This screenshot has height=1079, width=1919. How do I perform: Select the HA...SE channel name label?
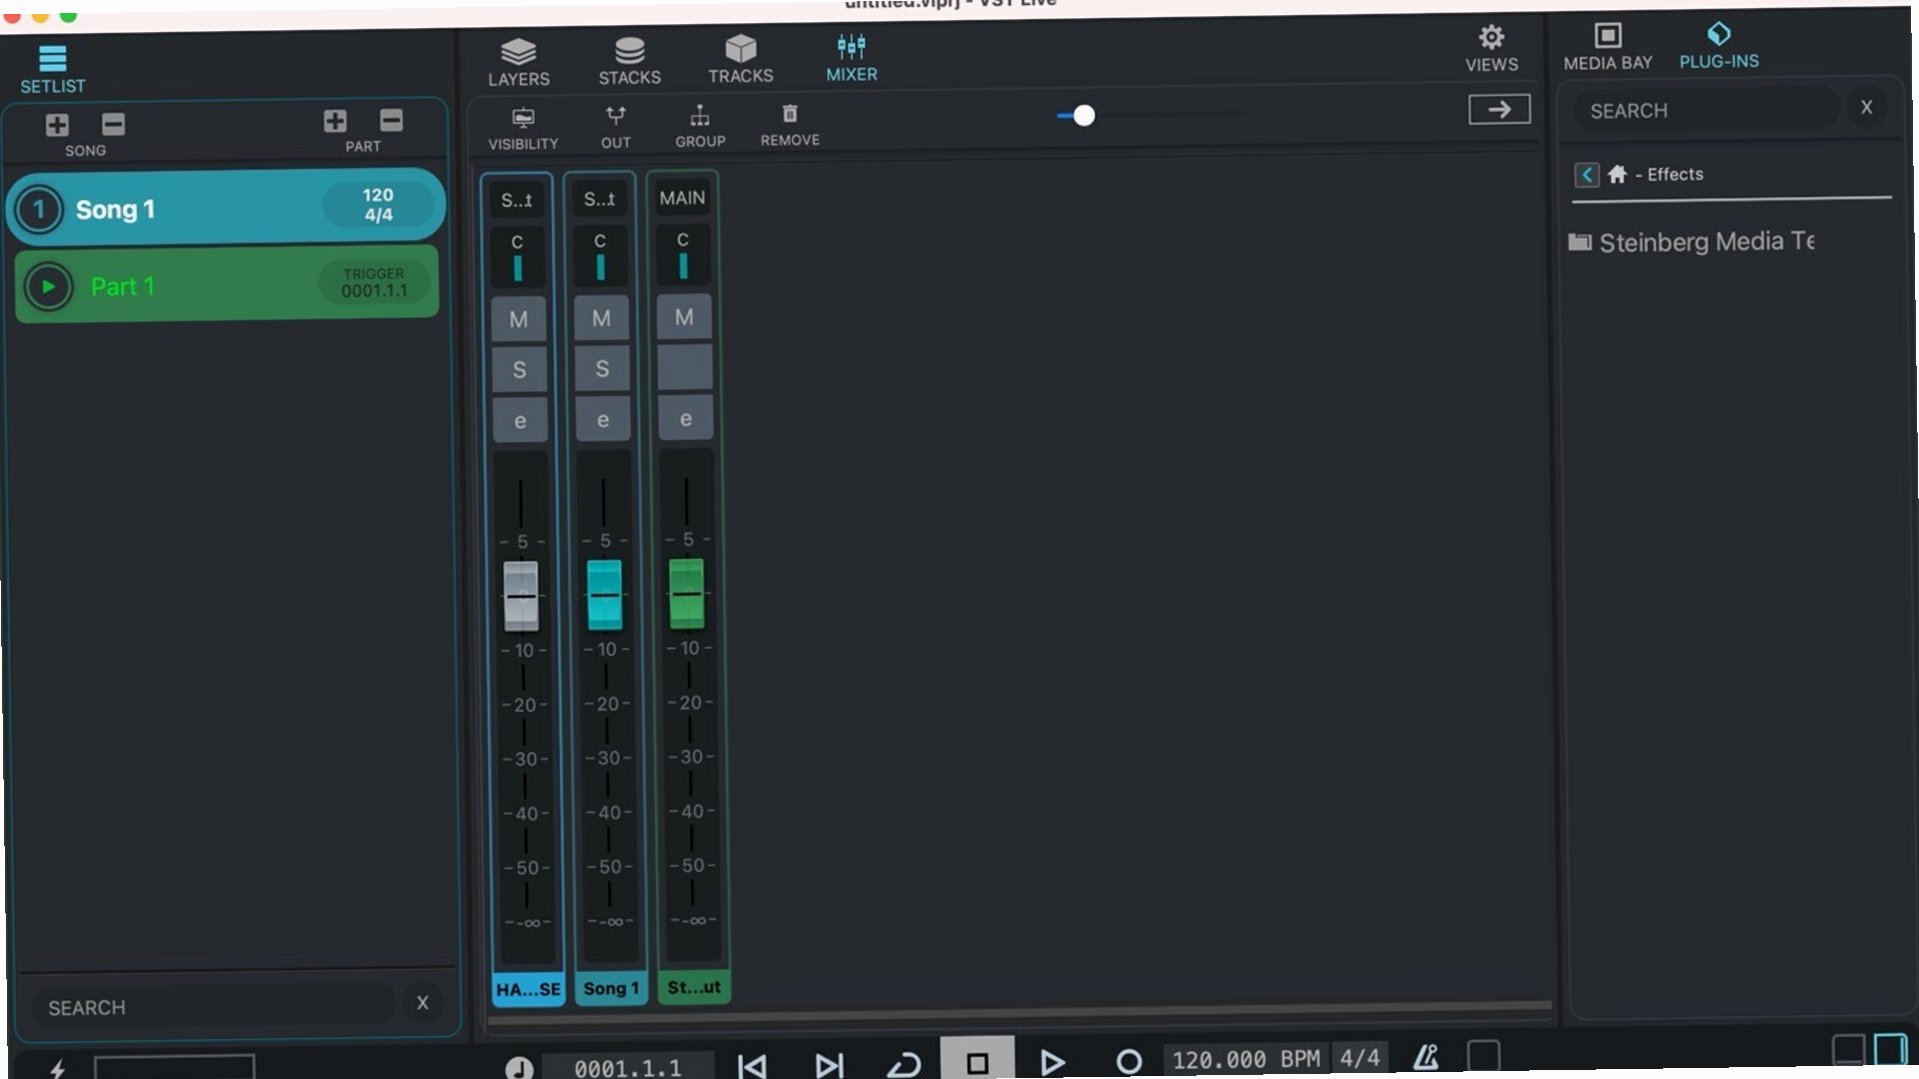[x=528, y=990]
